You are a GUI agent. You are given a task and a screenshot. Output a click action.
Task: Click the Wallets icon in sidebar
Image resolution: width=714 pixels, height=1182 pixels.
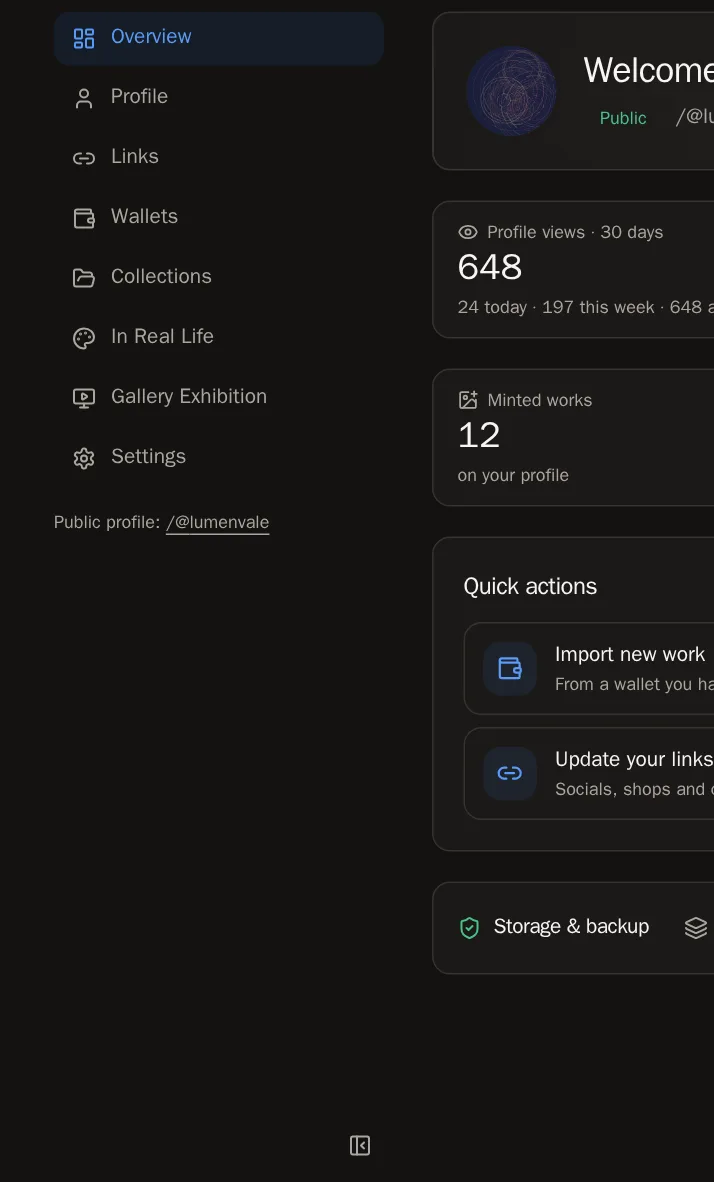(84, 218)
